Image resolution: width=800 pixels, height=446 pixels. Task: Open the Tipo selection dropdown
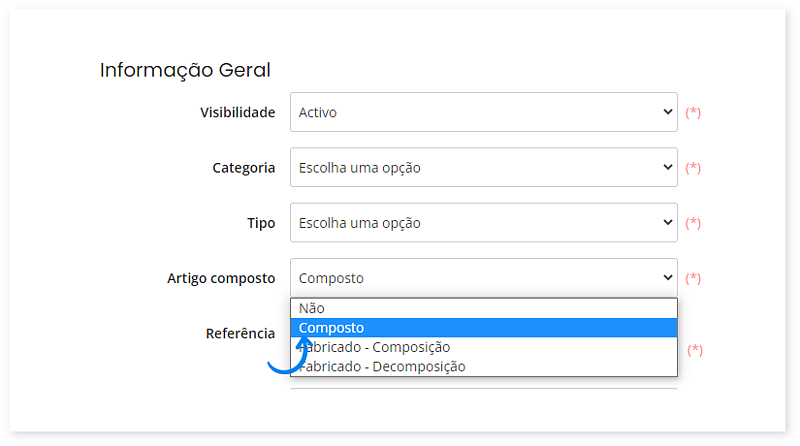(x=483, y=222)
